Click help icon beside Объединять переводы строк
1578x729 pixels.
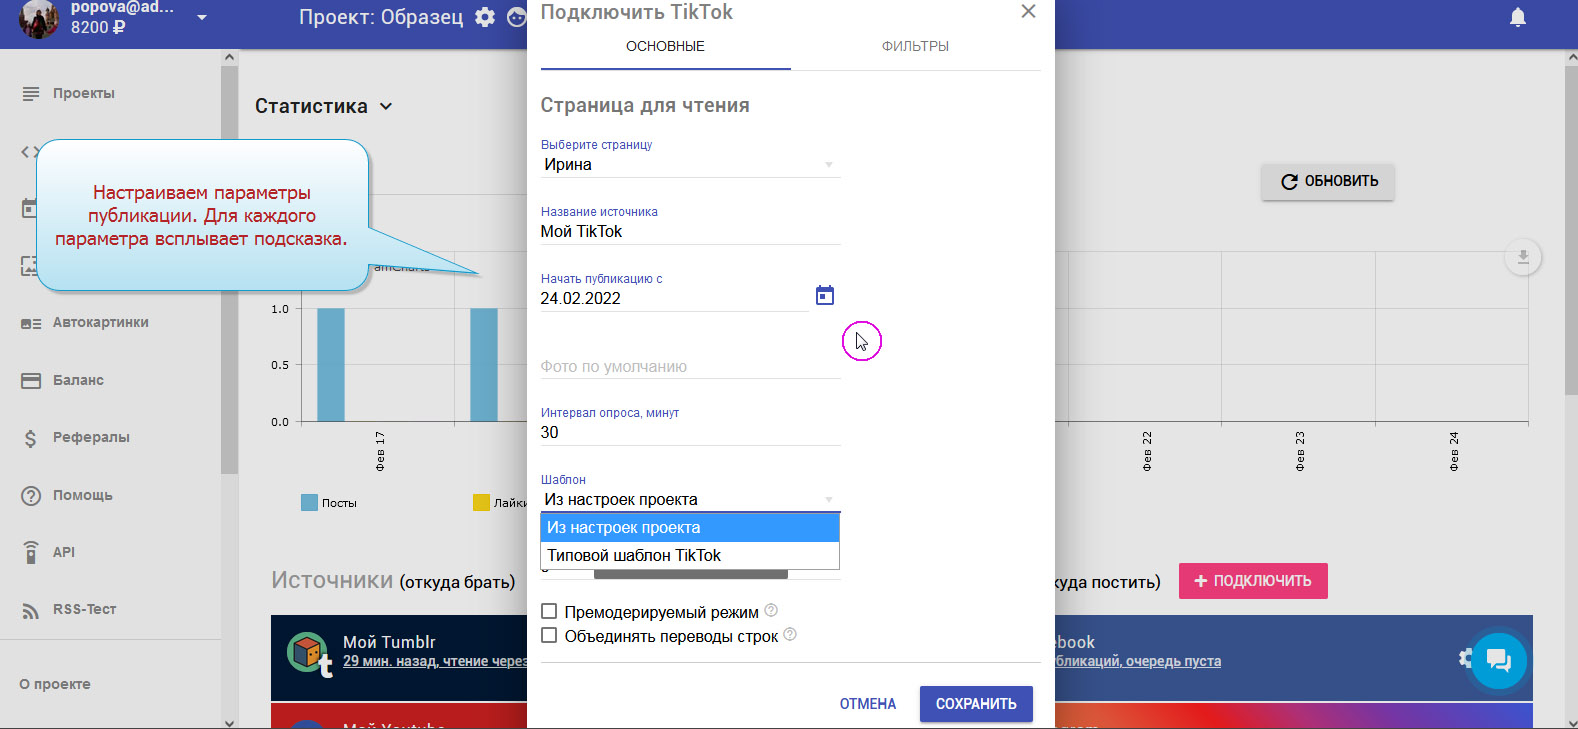790,635
